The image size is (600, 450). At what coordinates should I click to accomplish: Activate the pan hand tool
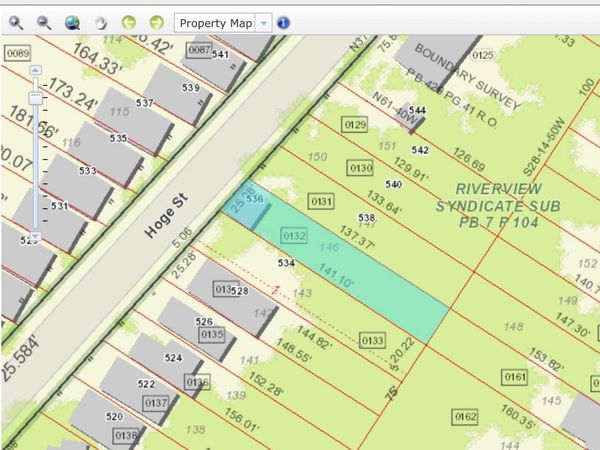[x=101, y=22]
